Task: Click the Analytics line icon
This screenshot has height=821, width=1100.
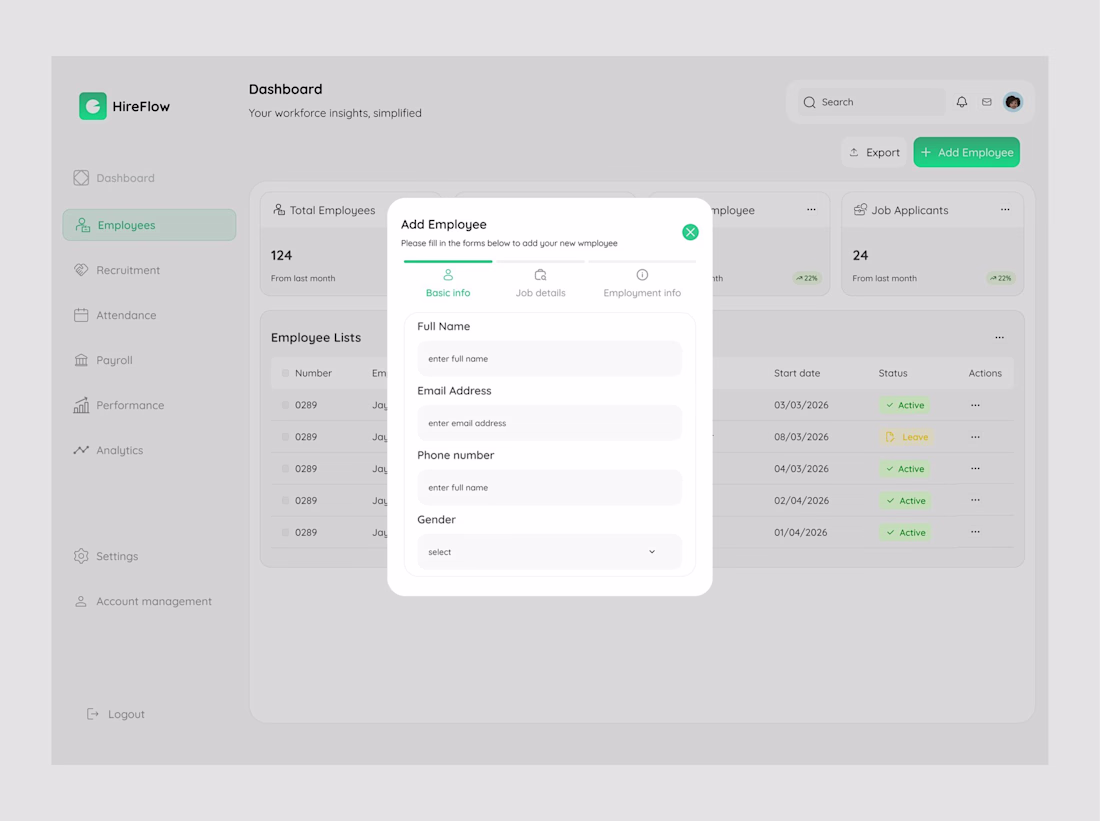Action: (x=81, y=450)
